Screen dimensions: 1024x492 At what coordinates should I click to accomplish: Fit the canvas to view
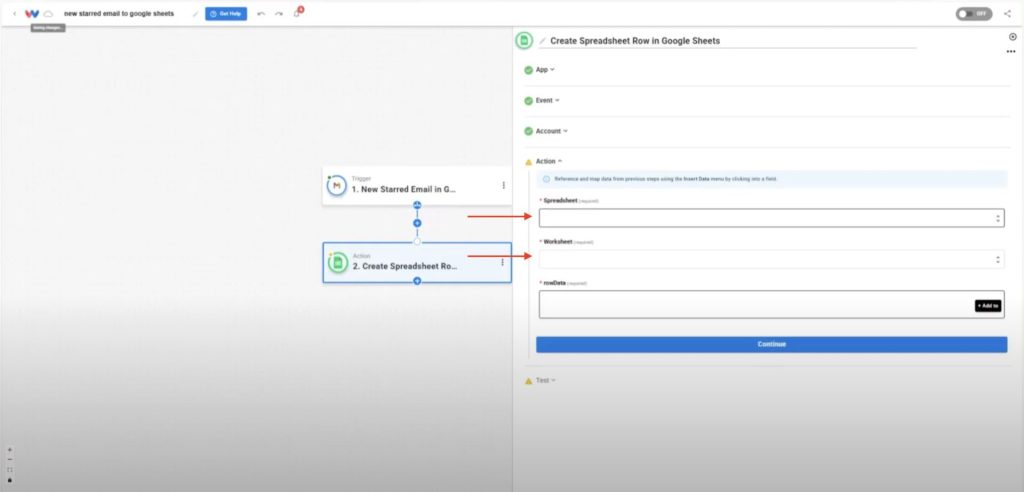10,470
